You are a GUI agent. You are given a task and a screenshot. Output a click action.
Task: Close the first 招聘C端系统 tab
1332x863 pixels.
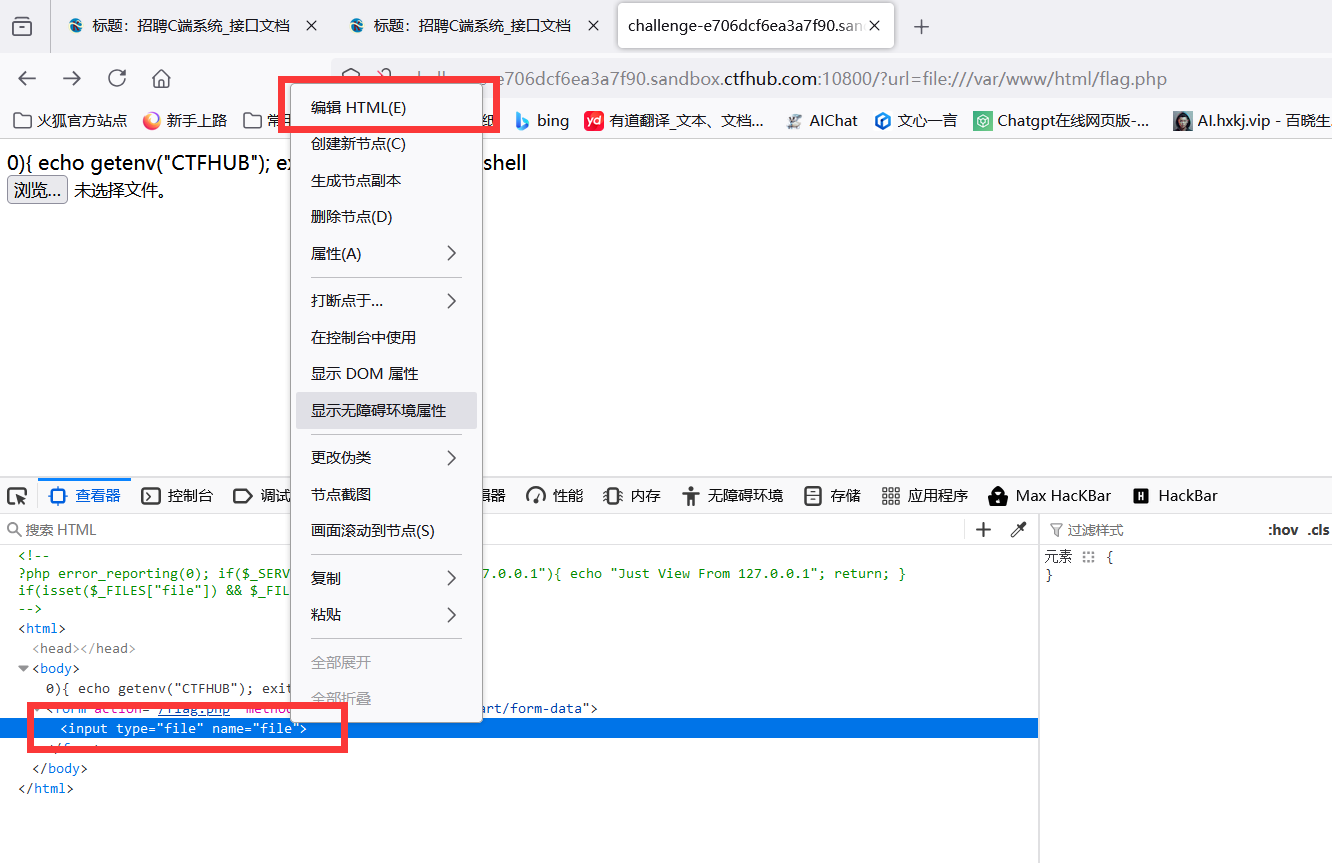click(x=312, y=26)
